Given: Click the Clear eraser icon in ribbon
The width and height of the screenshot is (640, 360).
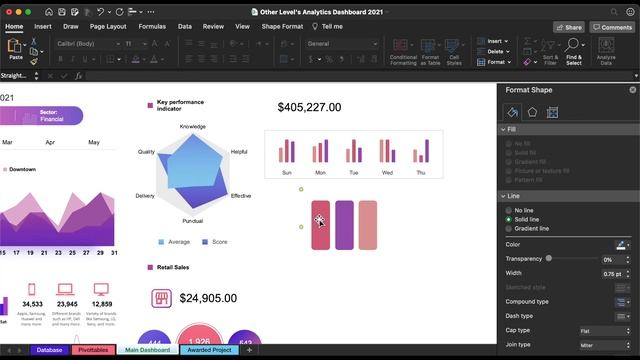Looking at the screenshot, I should pyautogui.click(x=527, y=62).
